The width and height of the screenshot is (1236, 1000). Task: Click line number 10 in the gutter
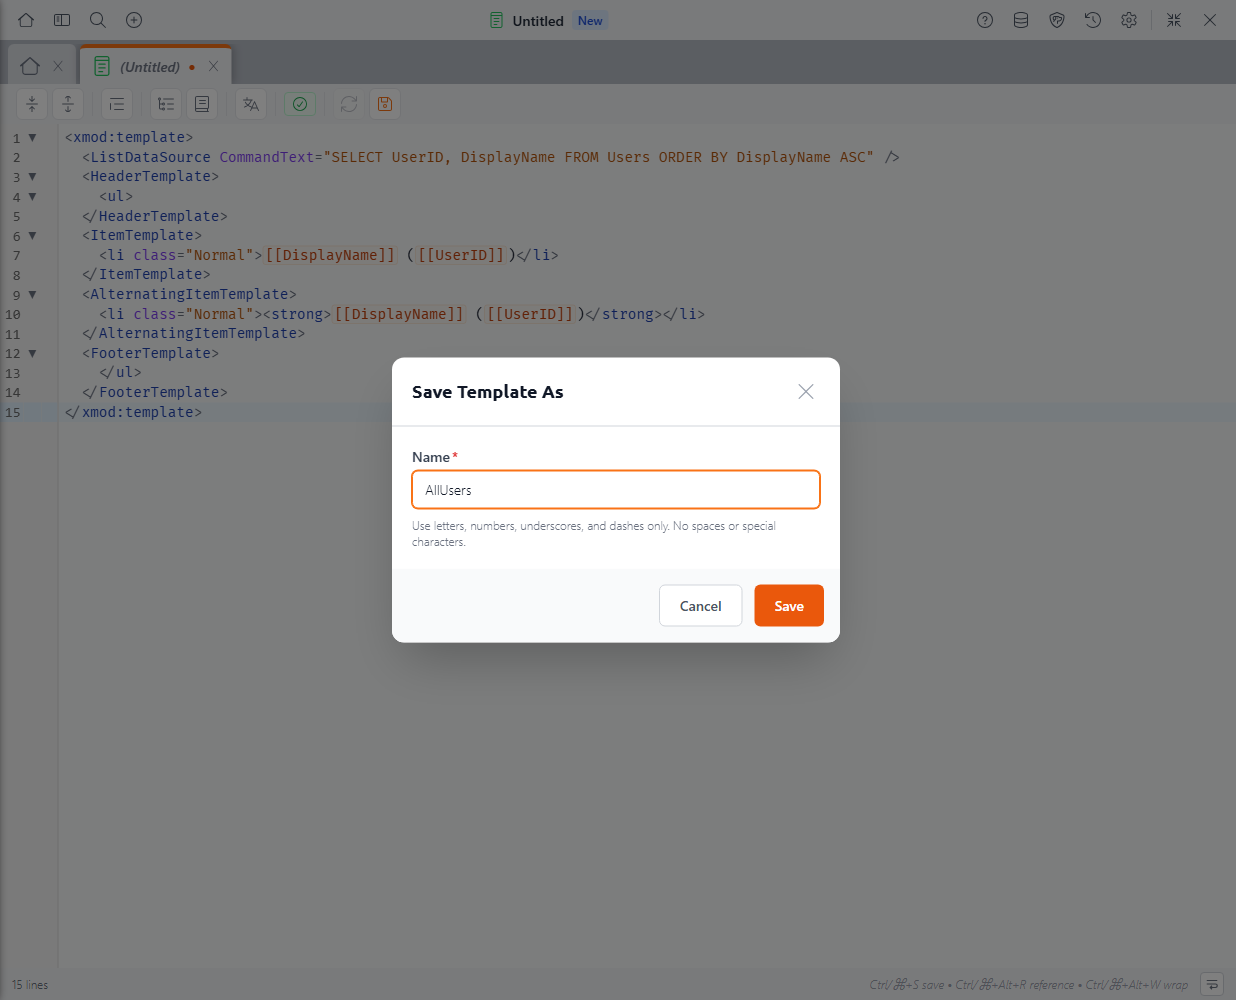(13, 315)
